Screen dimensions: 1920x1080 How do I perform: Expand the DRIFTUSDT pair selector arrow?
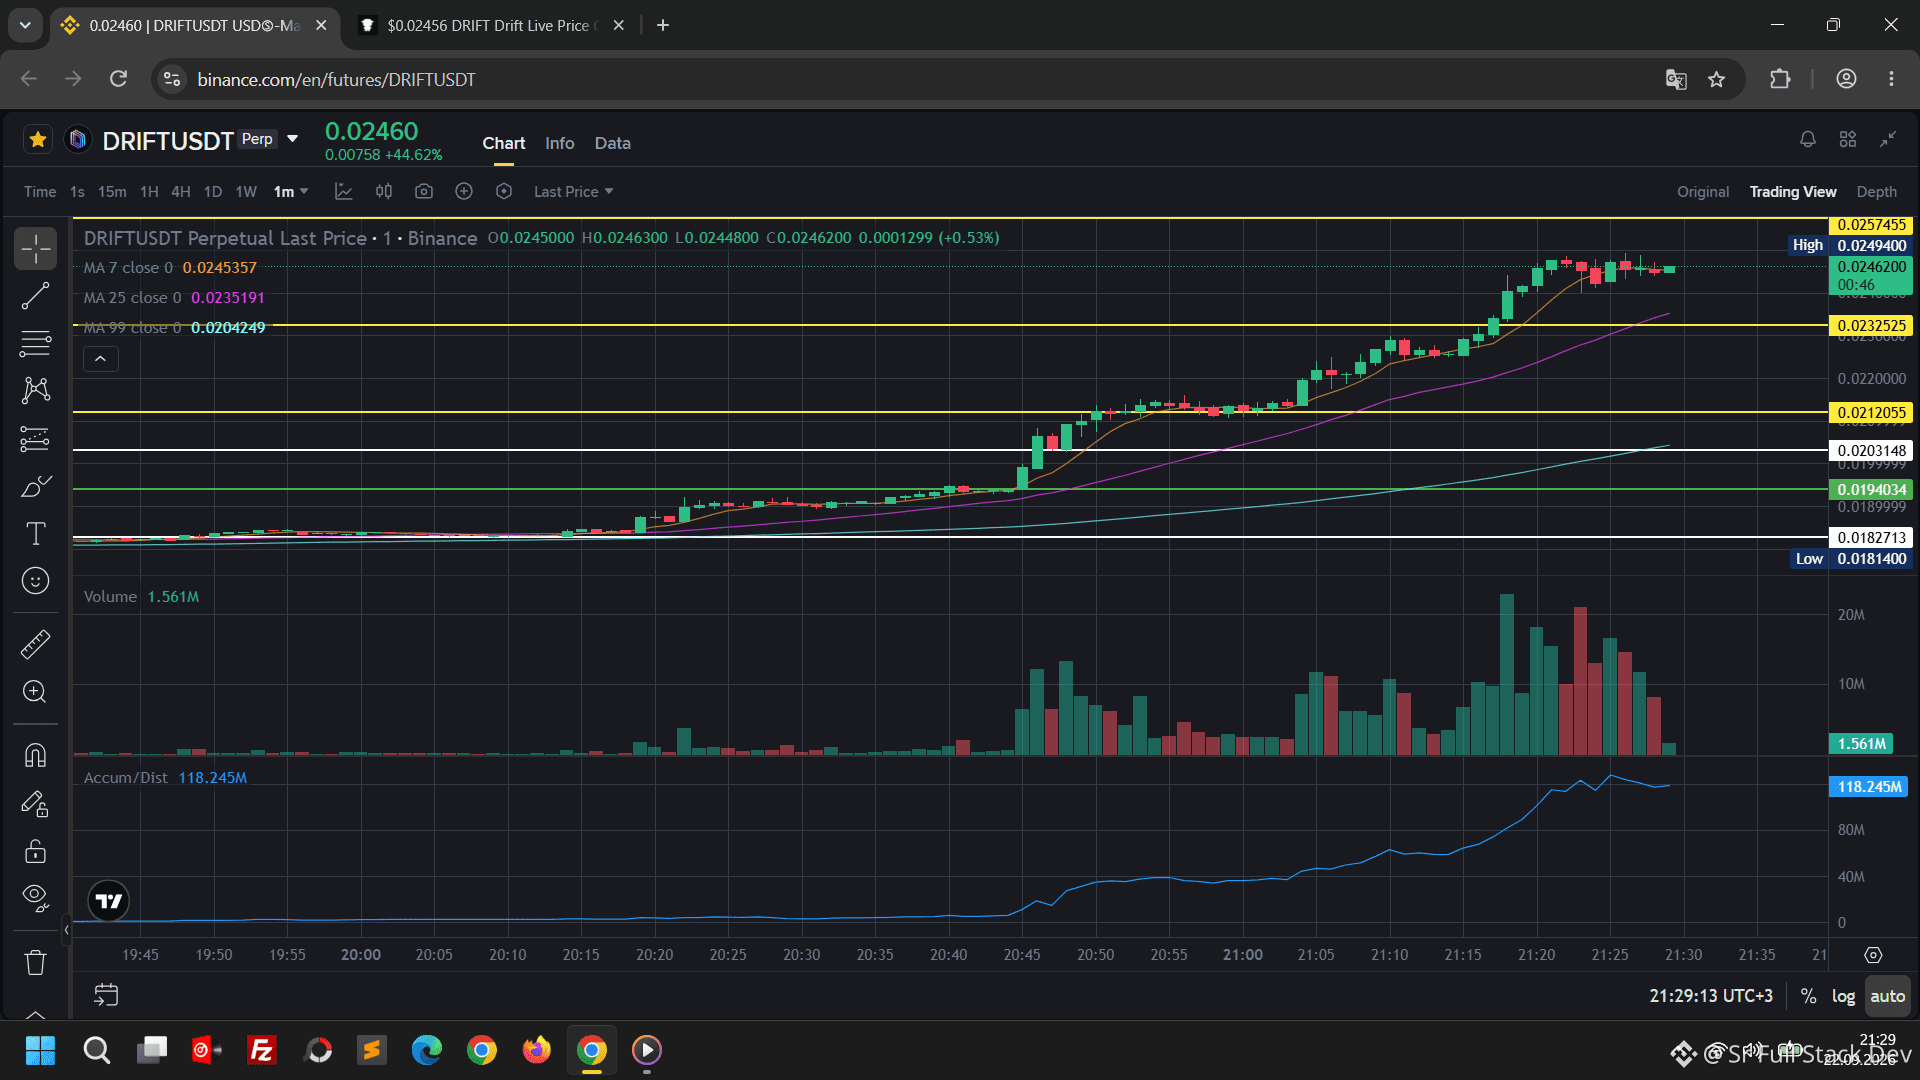tap(293, 139)
